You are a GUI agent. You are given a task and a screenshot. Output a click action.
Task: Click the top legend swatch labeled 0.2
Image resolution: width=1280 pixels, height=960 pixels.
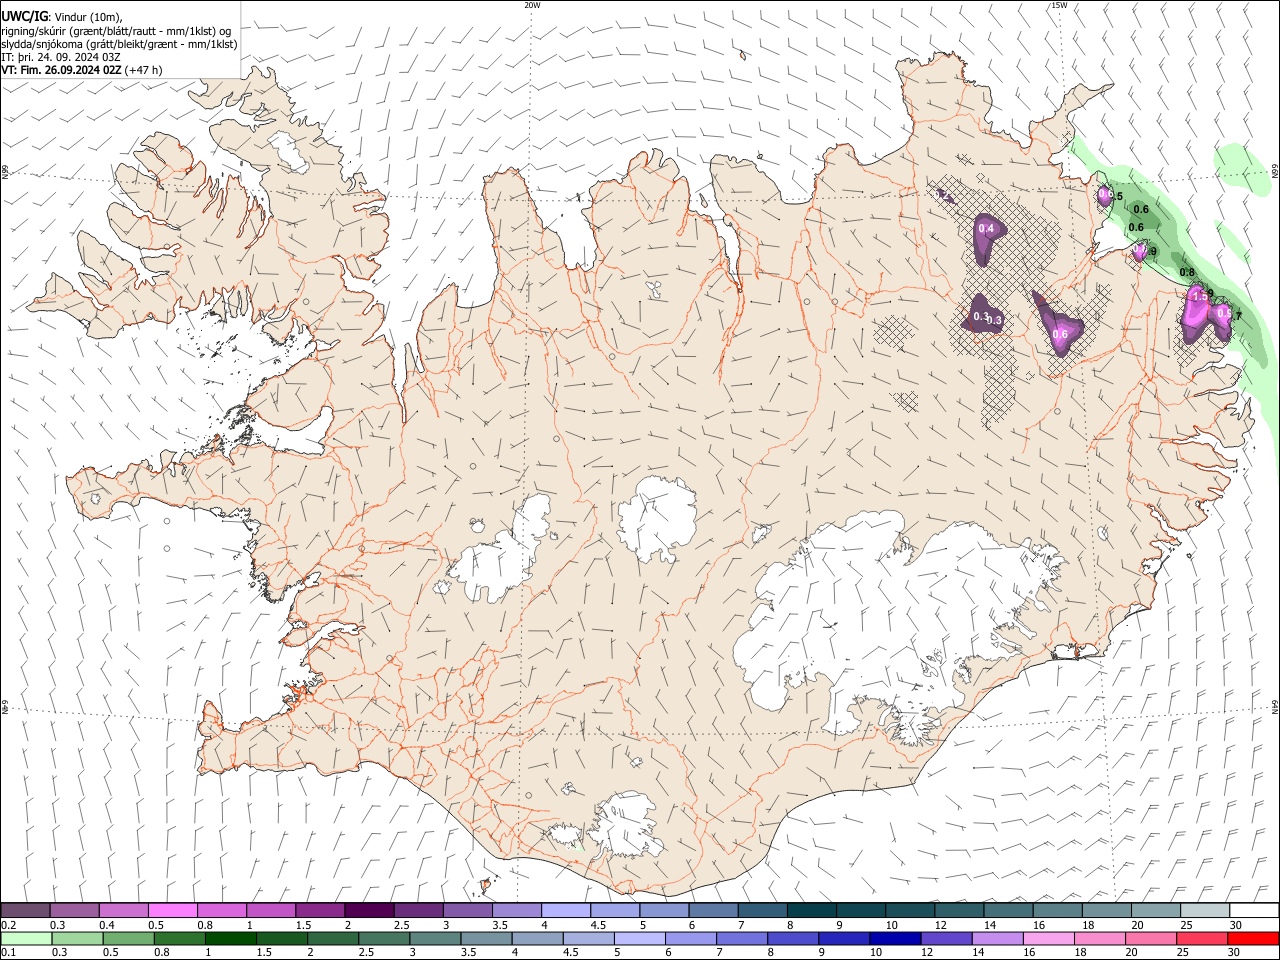(x=25, y=910)
